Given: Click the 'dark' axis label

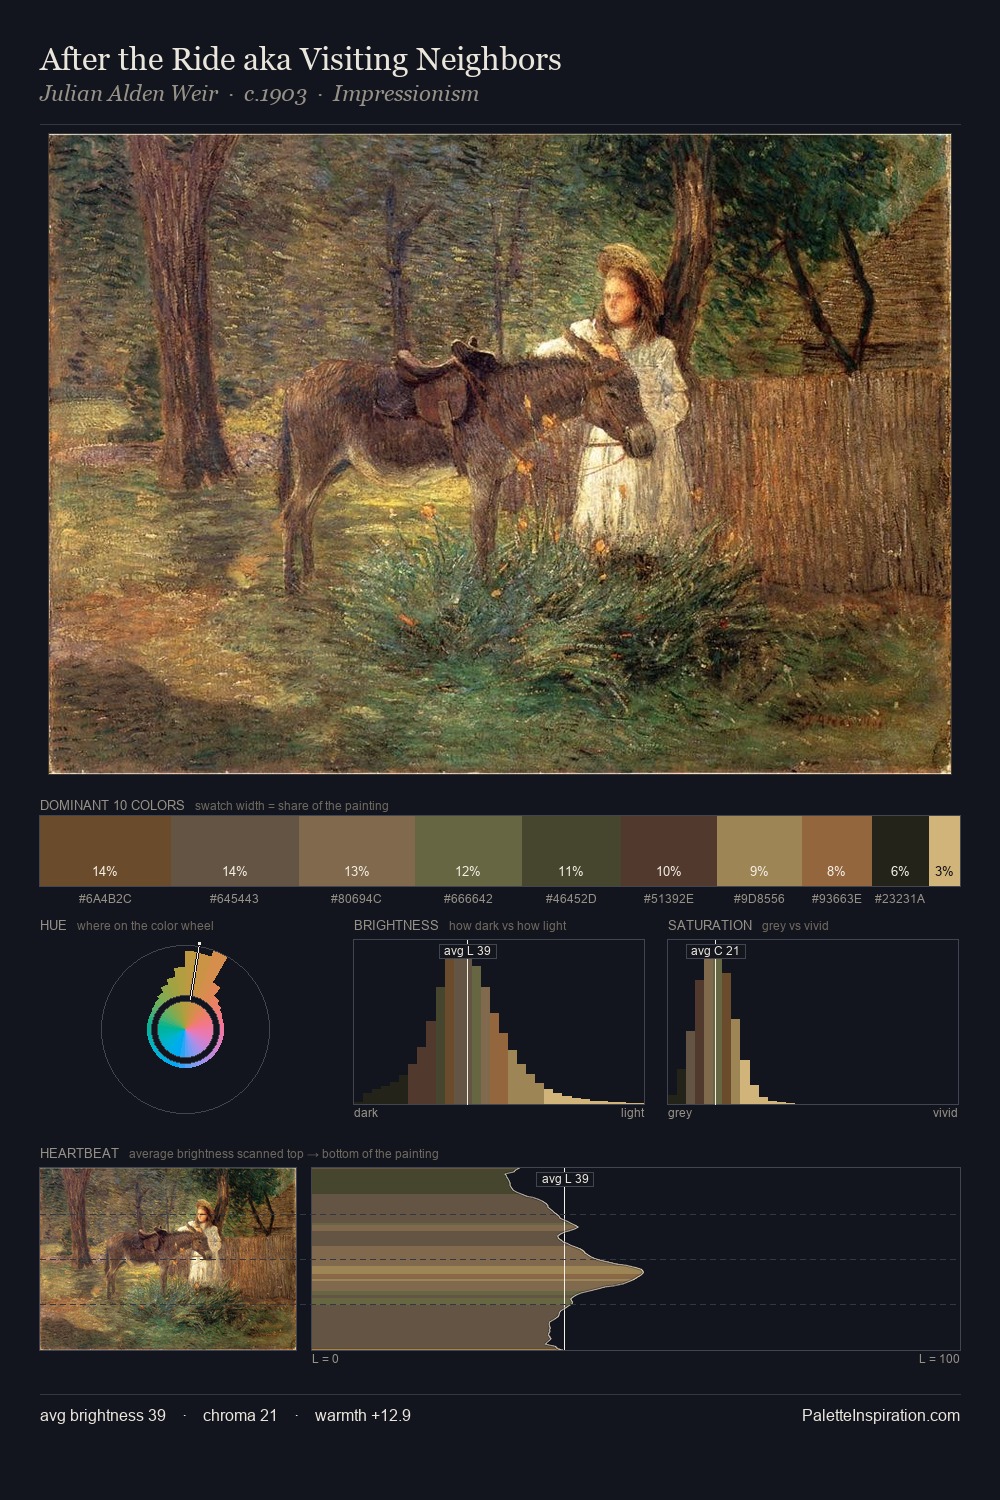Looking at the screenshot, I should click(366, 1113).
